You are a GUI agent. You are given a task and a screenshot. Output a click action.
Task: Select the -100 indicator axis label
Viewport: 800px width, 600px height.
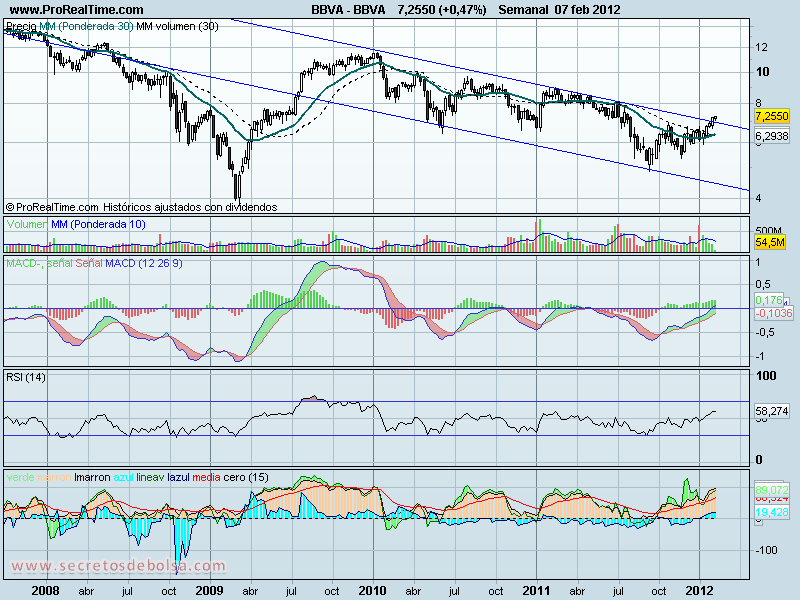click(766, 551)
